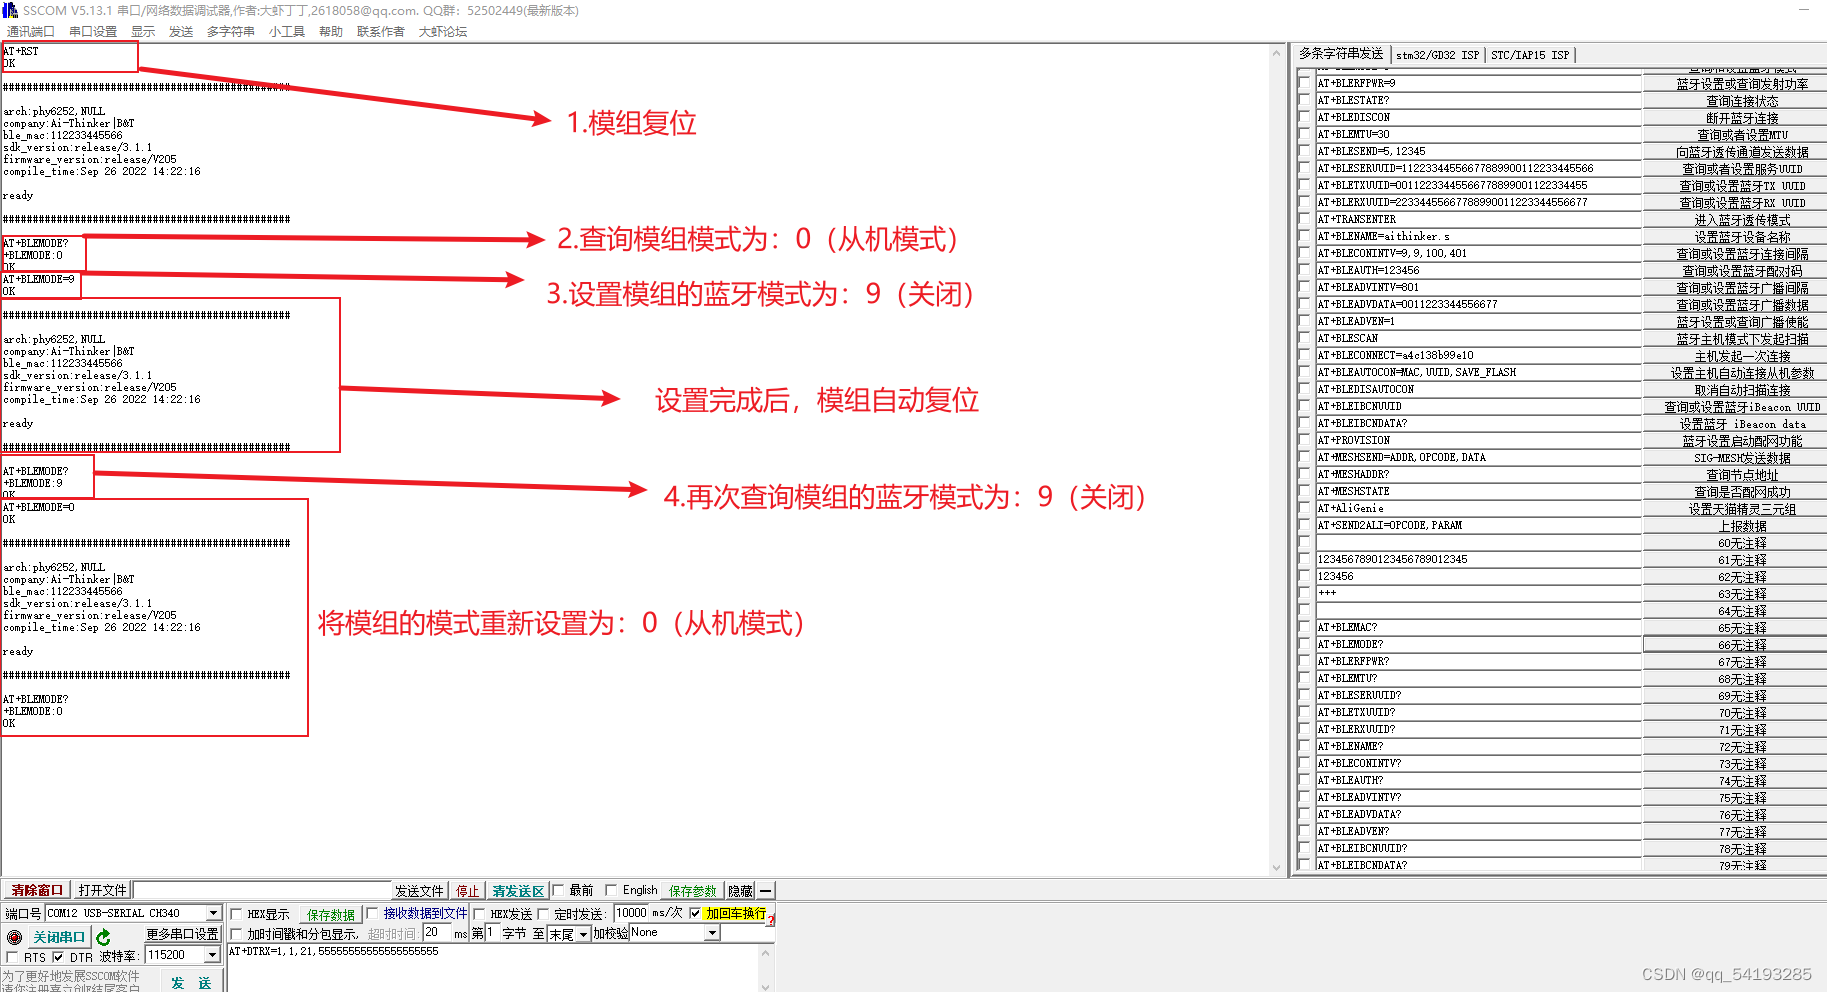This screenshot has height=992, width=1827.
Task: Open the 大虾论坛 menu
Action: (443, 32)
